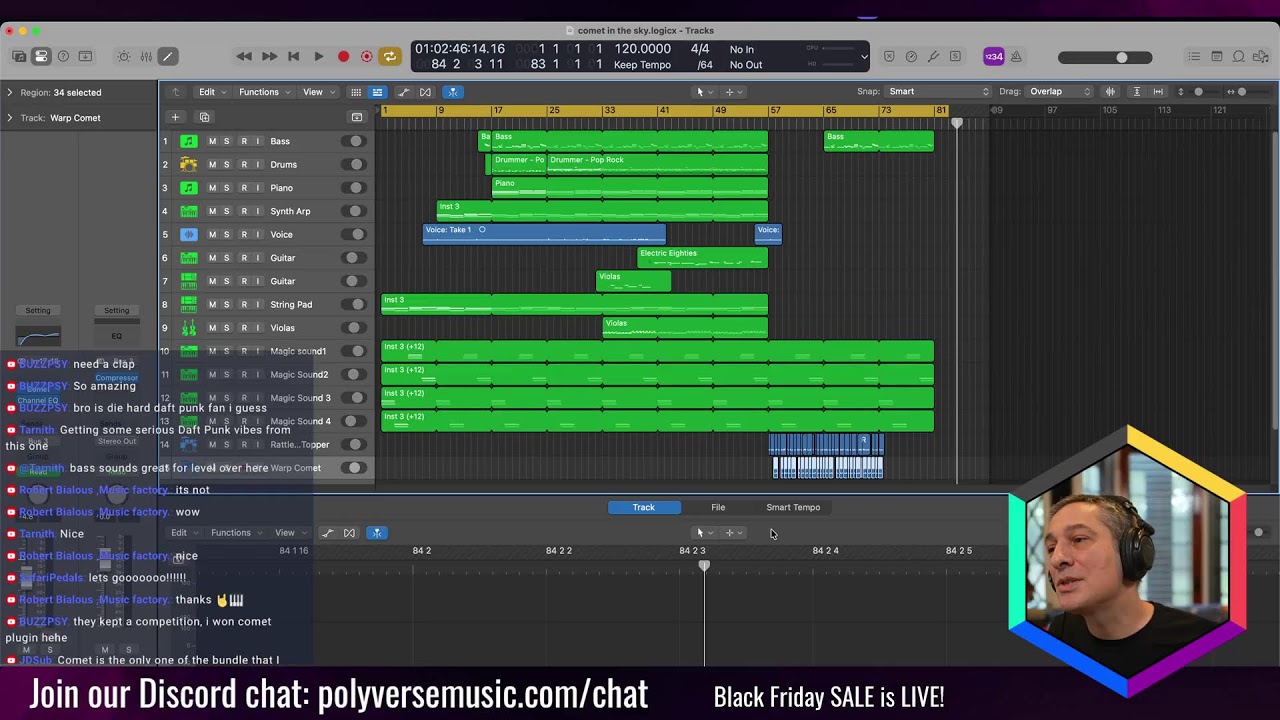Click the Voice track blue waveform icon
Image resolution: width=1280 pixels, height=720 pixels.
click(188, 234)
